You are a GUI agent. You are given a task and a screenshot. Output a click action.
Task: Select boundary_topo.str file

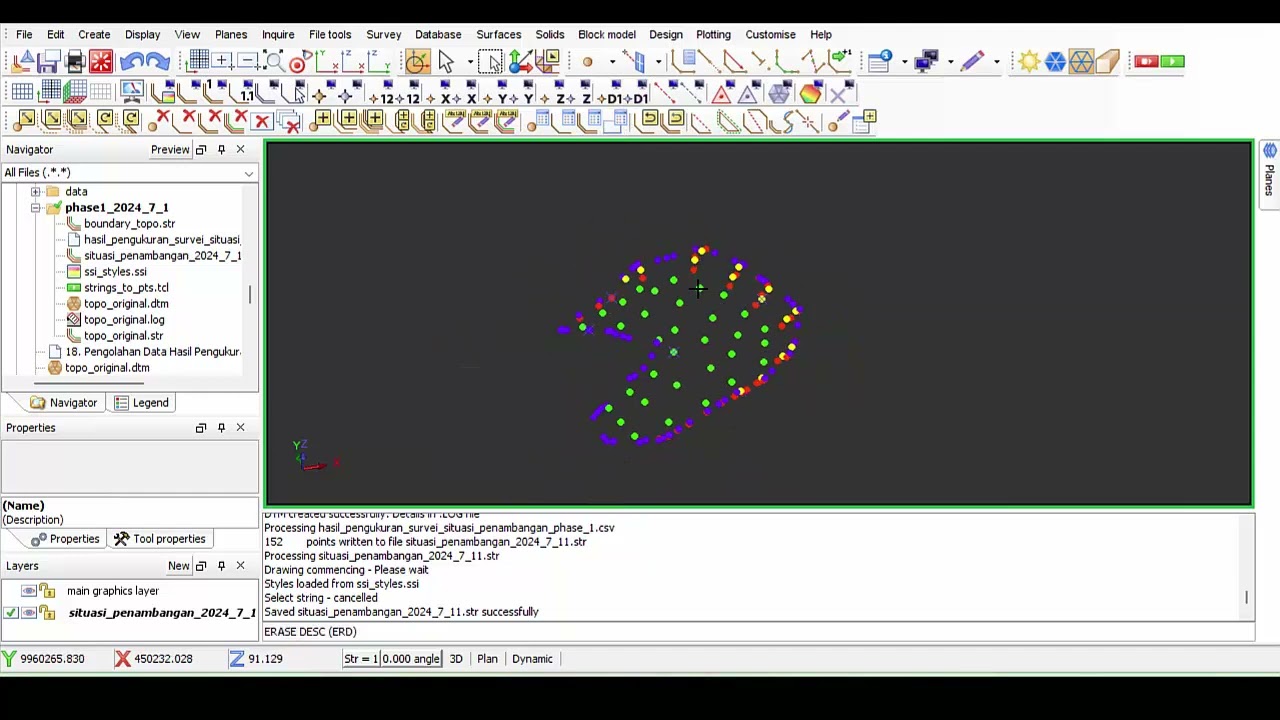(x=129, y=223)
